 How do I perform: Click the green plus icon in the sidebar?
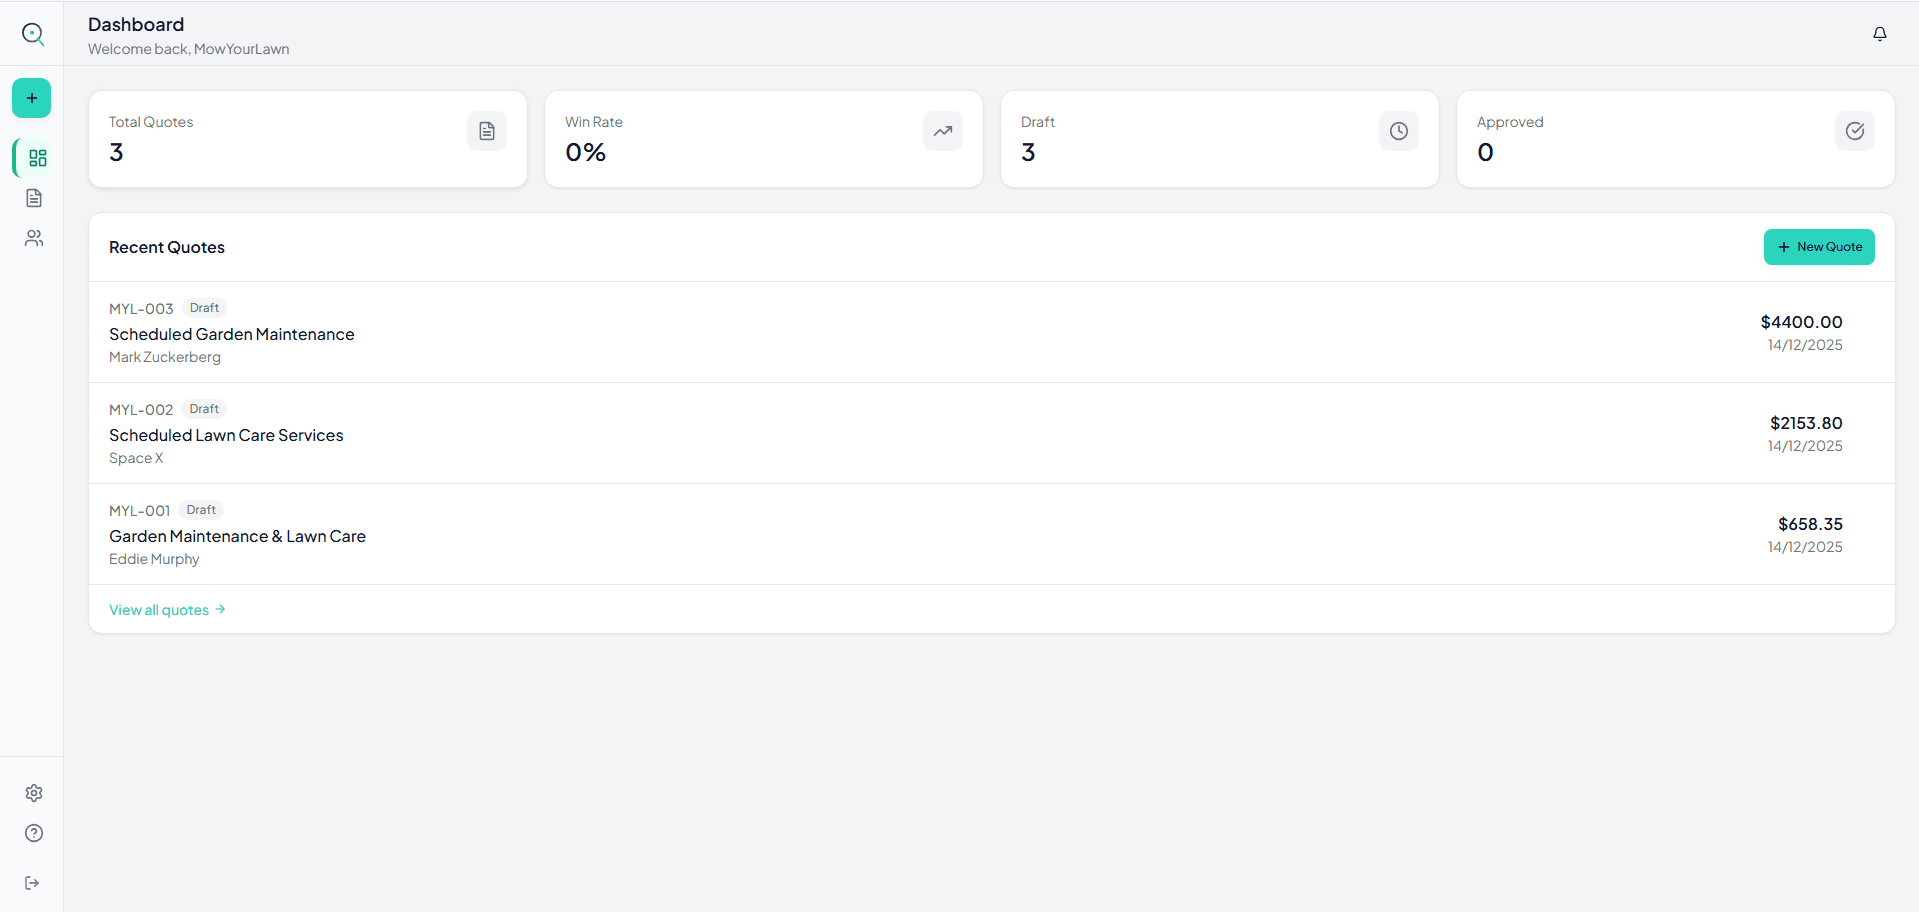click(31, 98)
